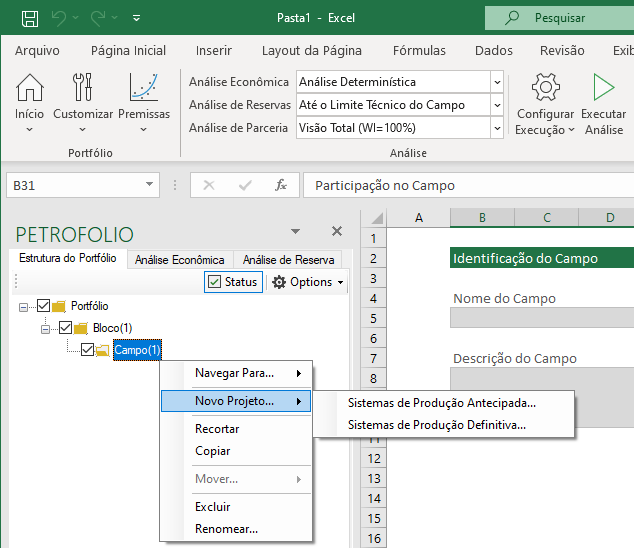Open the Fórmulas ribbon tab
Image resolution: width=634 pixels, height=548 pixels.
coord(419,50)
